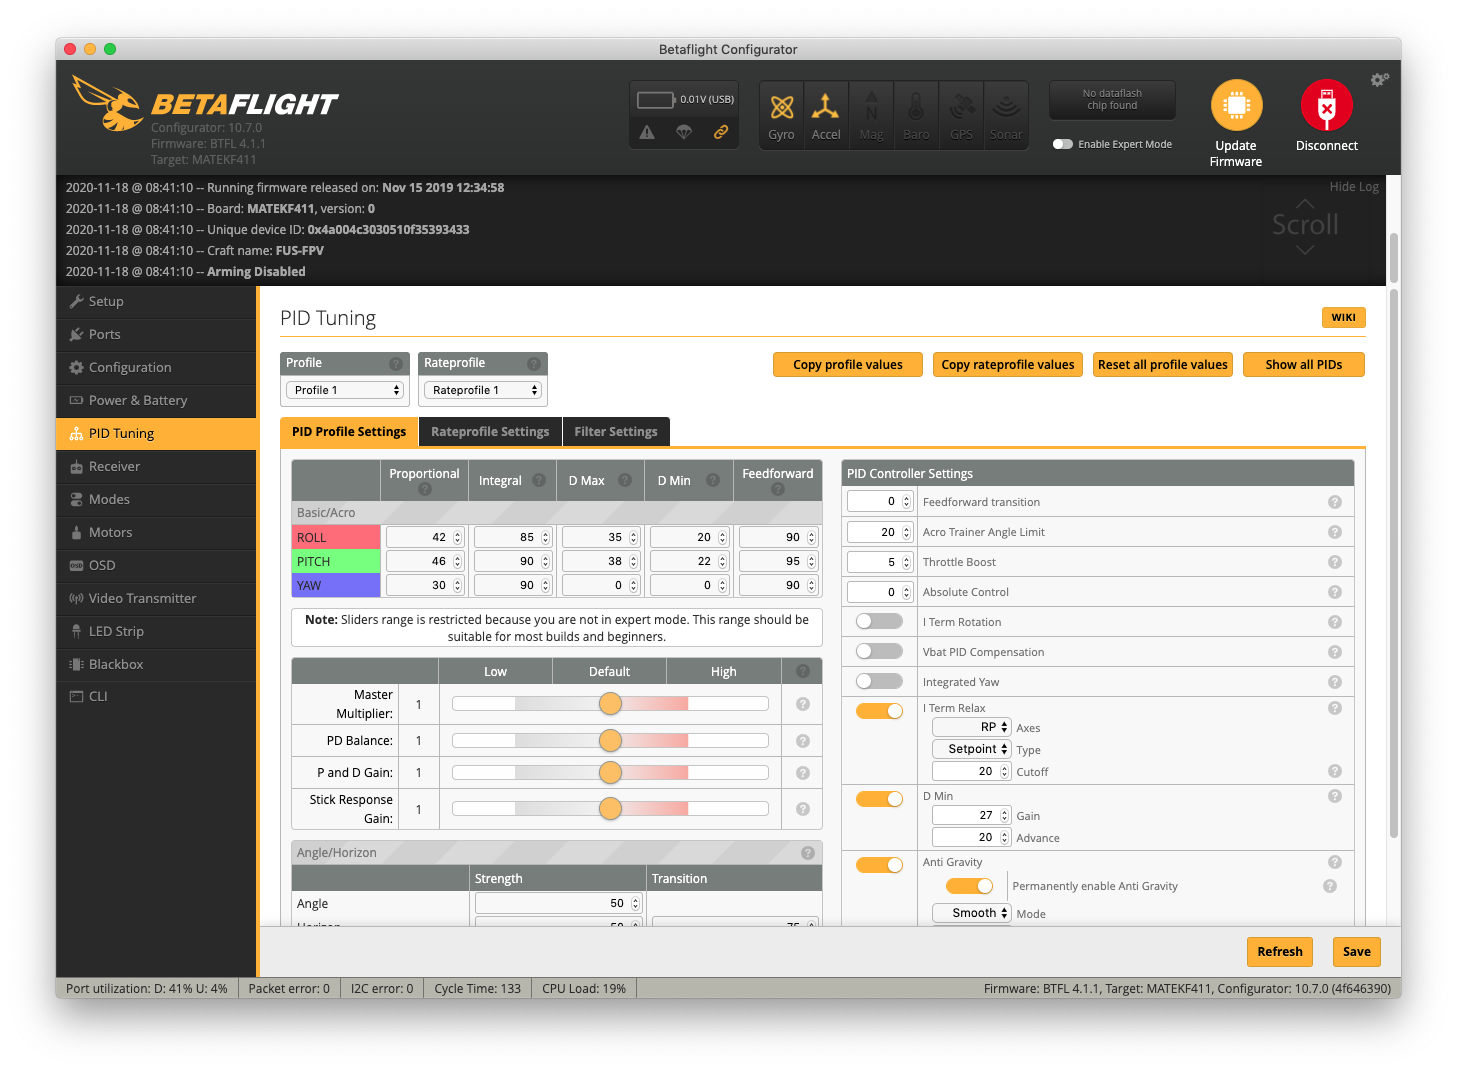Image resolution: width=1457 pixels, height=1072 pixels.
Task: Click the ROLL Proportional value field
Action: click(x=425, y=537)
